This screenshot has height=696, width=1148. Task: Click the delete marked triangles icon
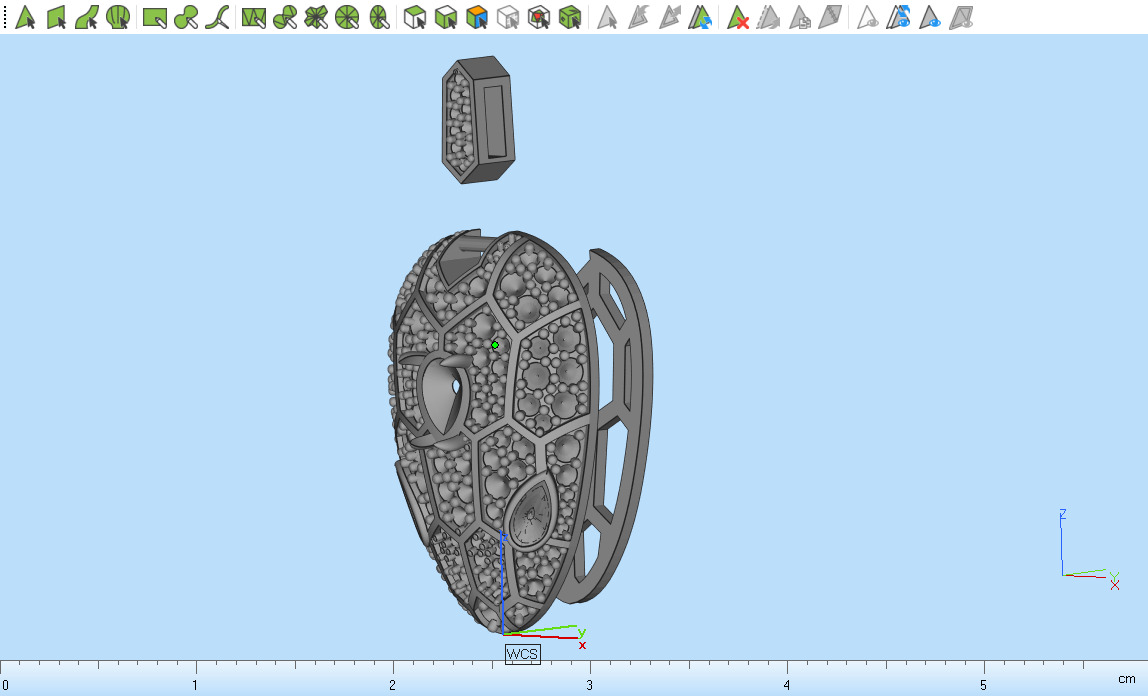point(737,16)
